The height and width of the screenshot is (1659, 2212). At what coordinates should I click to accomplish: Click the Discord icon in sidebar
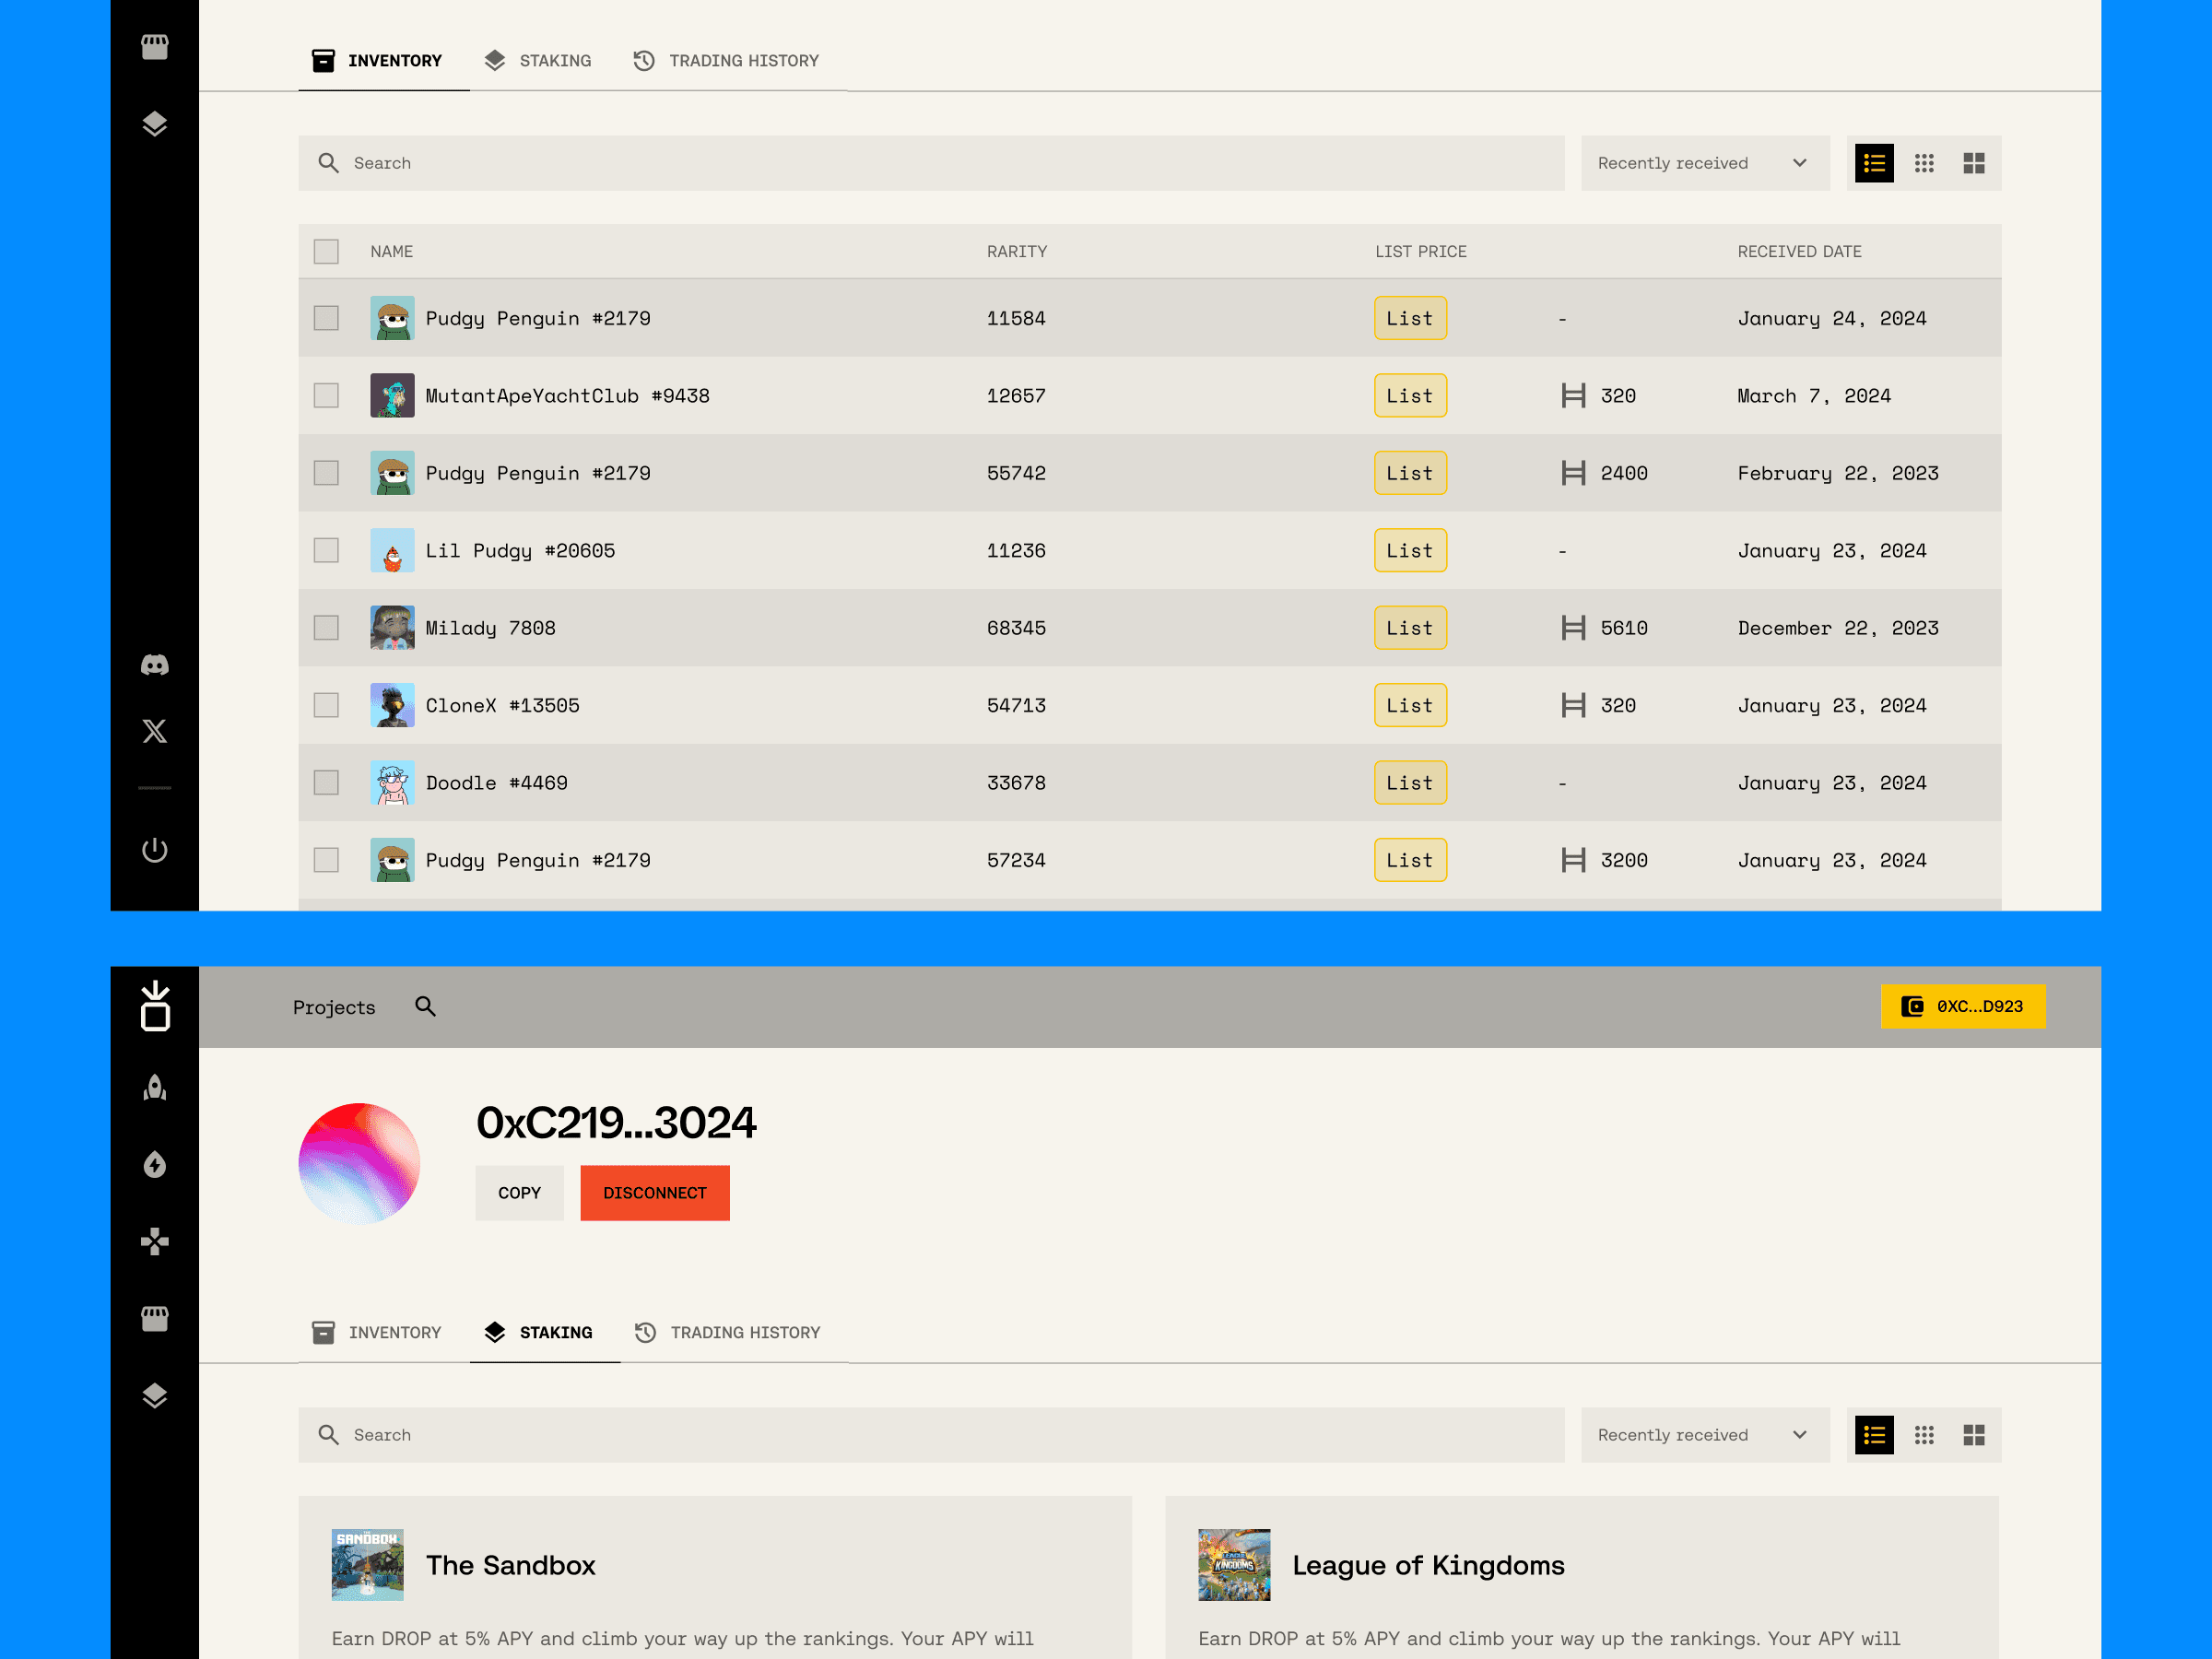pyautogui.click(x=154, y=665)
